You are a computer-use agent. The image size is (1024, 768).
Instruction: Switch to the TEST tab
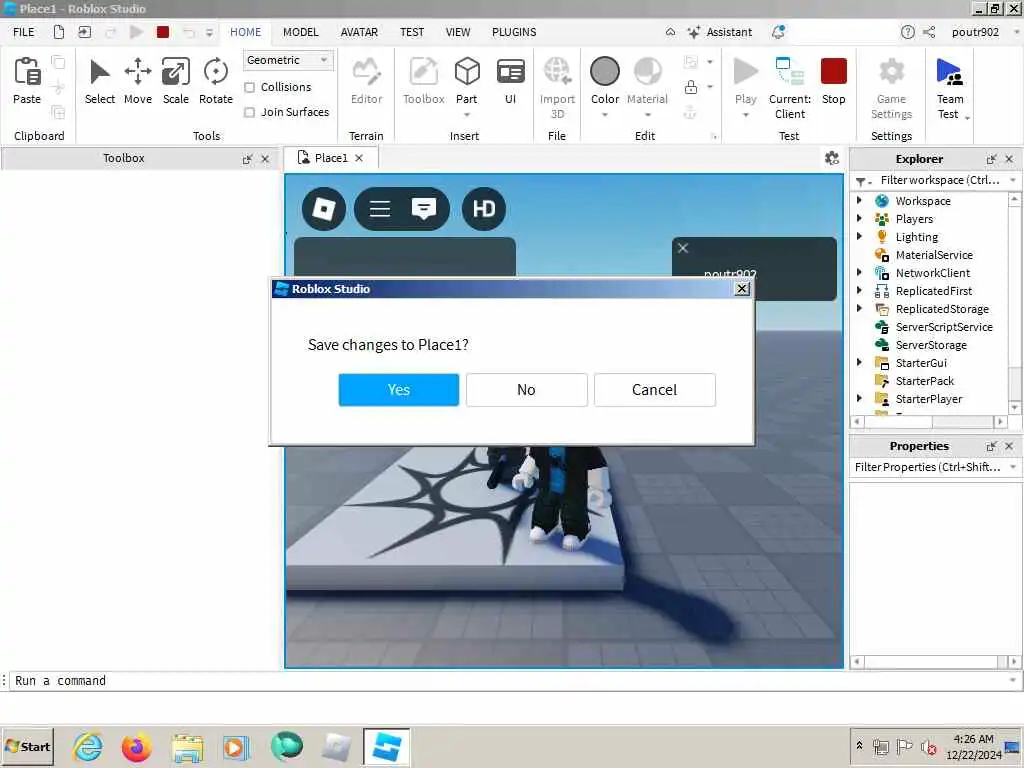[412, 32]
